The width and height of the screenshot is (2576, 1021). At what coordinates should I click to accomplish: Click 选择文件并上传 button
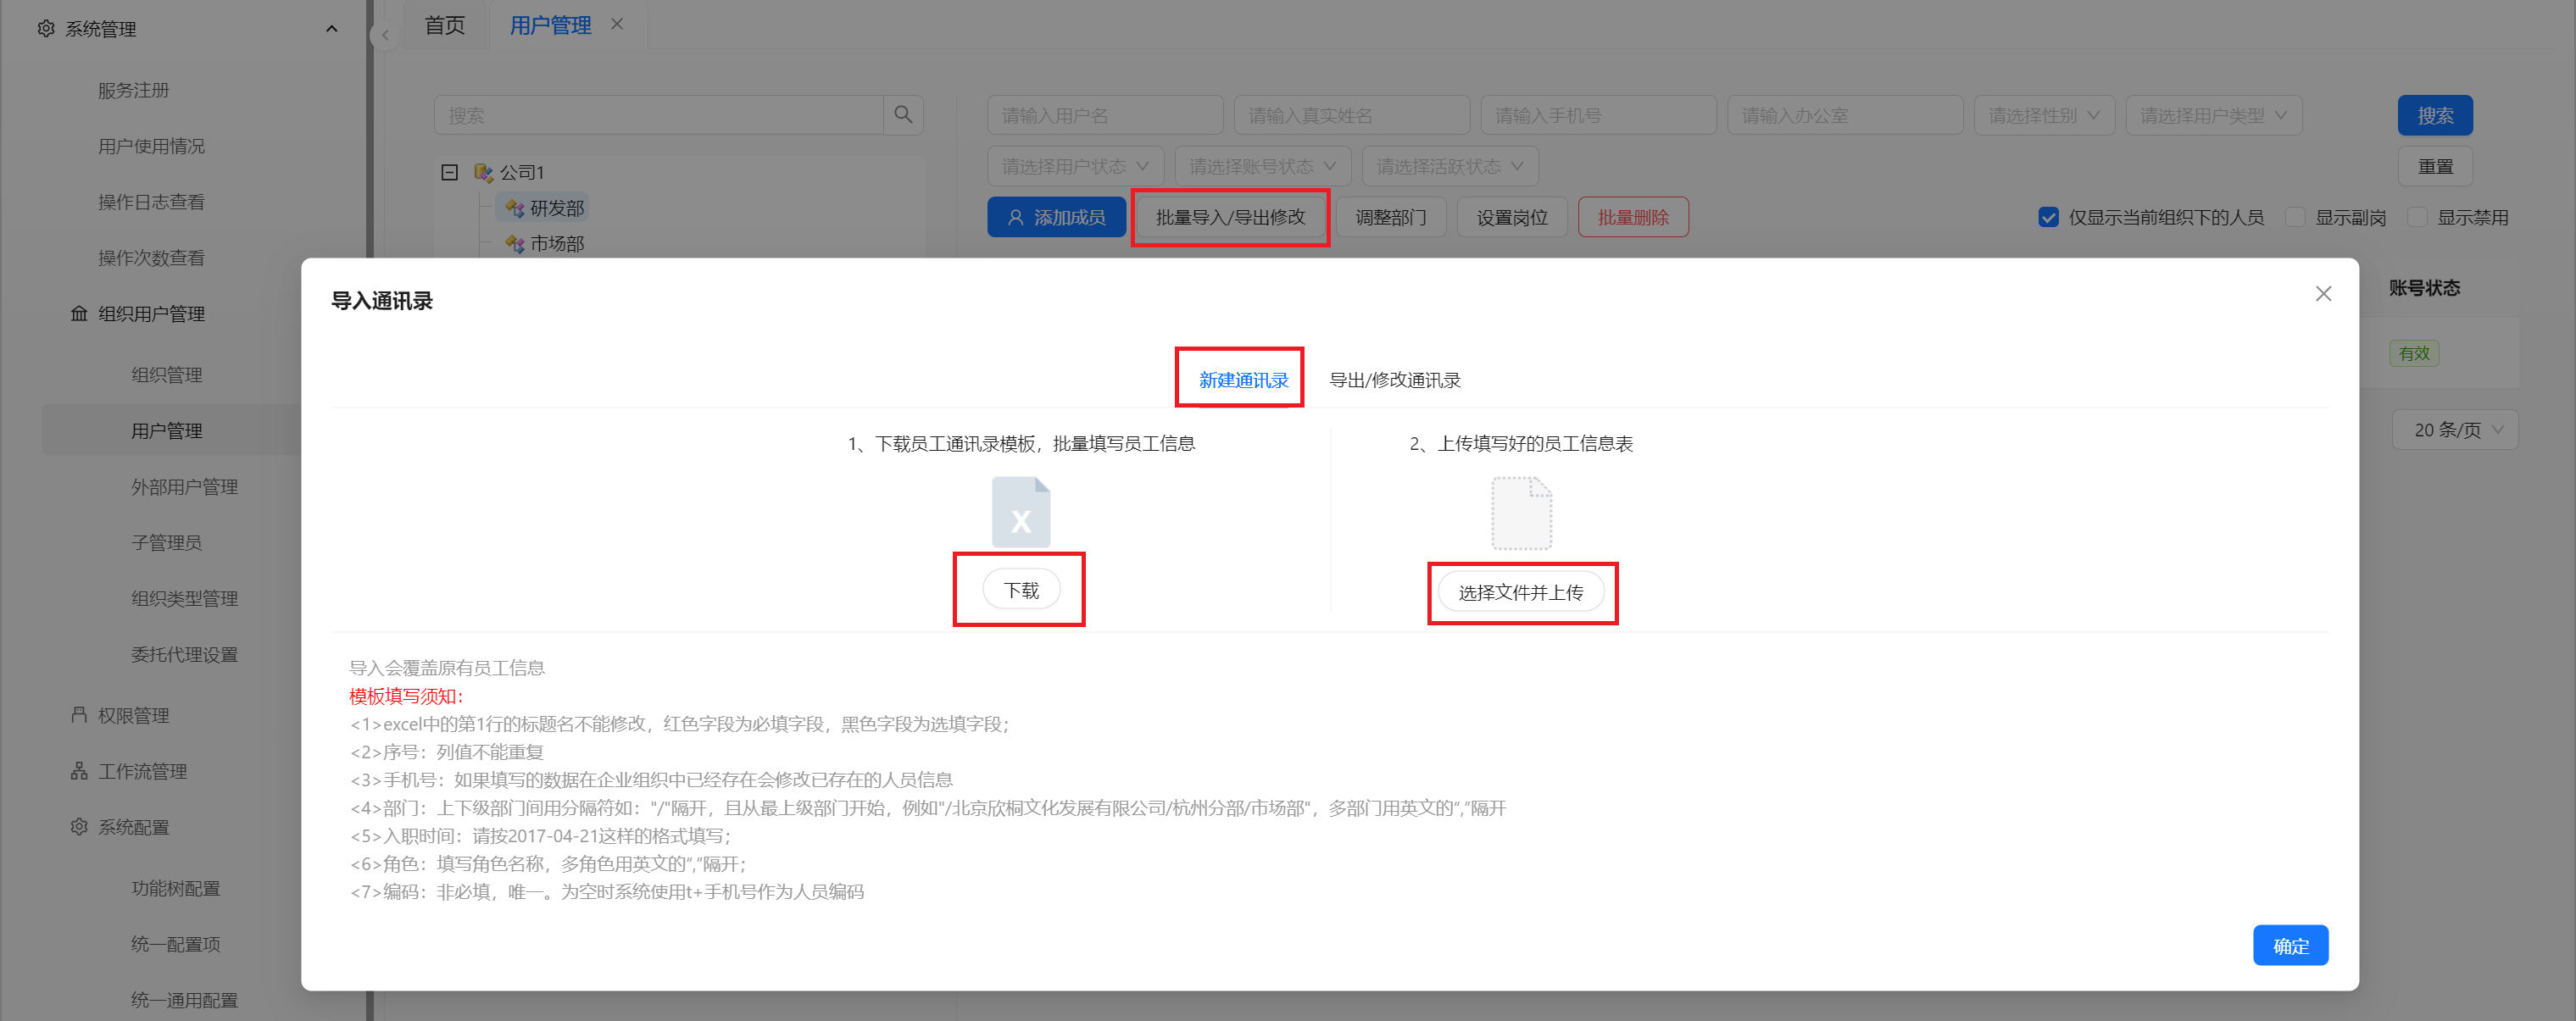pos(1520,592)
